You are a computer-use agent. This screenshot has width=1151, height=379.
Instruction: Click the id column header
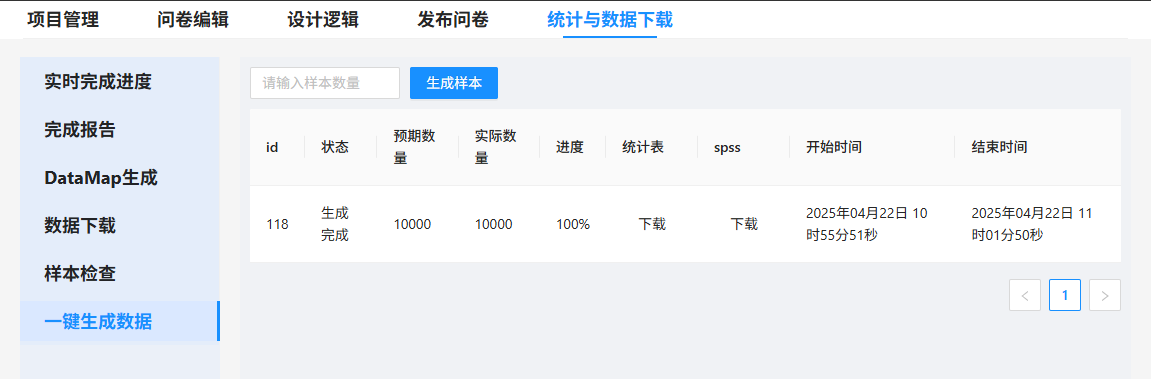pos(277,147)
